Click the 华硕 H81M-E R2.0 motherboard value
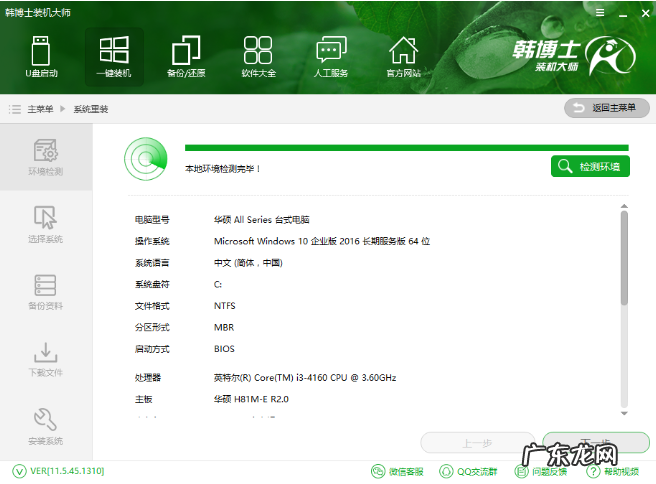This screenshot has height=484, width=656. pyautogui.click(x=251, y=399)
